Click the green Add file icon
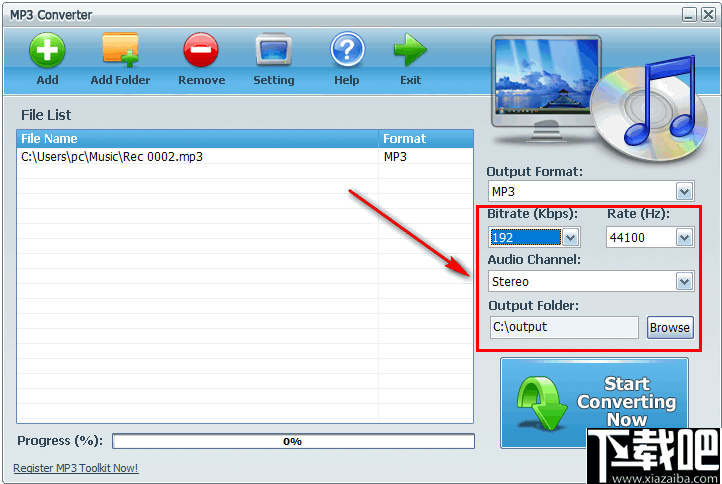The width and height of the screenshot is (722, 484). coord(47,50)
